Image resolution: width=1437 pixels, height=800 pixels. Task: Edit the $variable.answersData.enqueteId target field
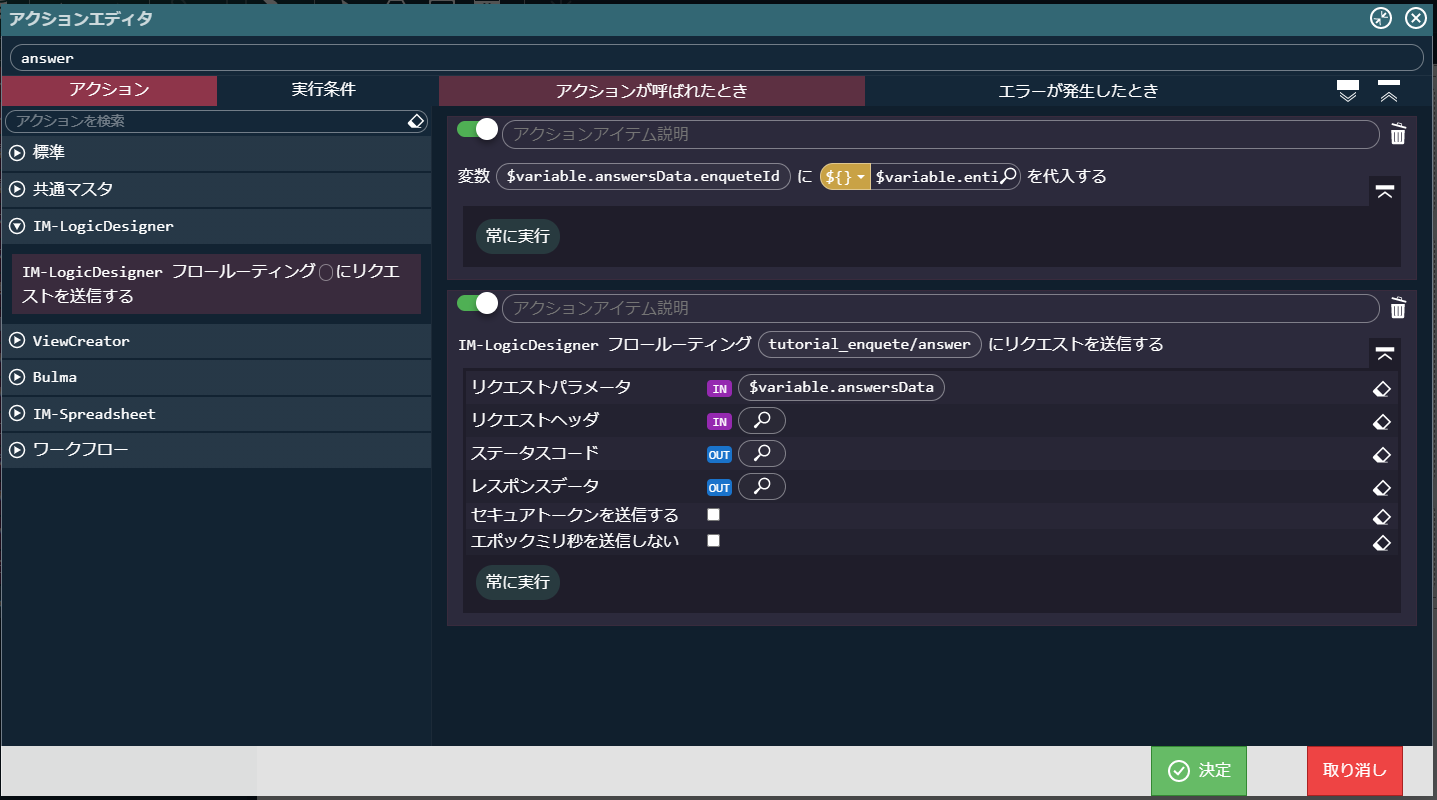[644, 176]
